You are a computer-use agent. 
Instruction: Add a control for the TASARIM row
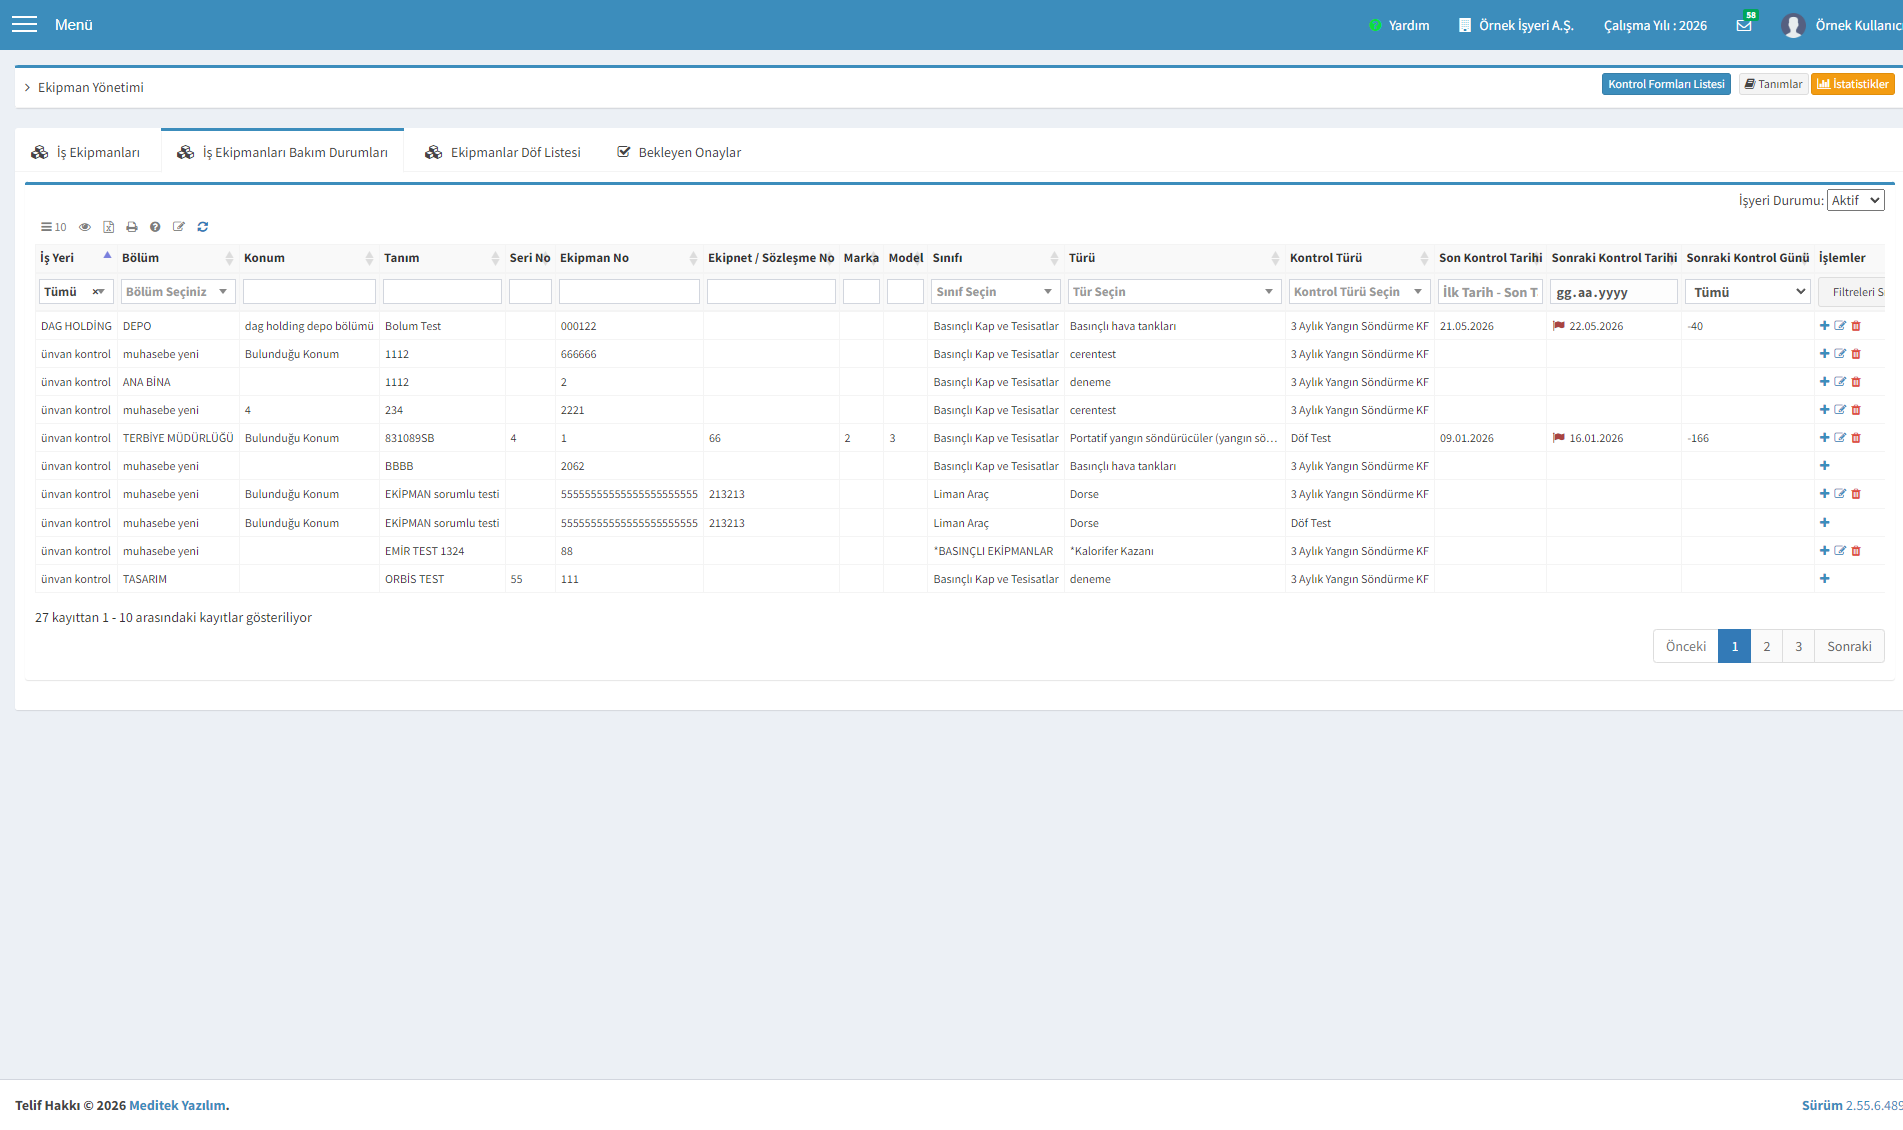1824,579
